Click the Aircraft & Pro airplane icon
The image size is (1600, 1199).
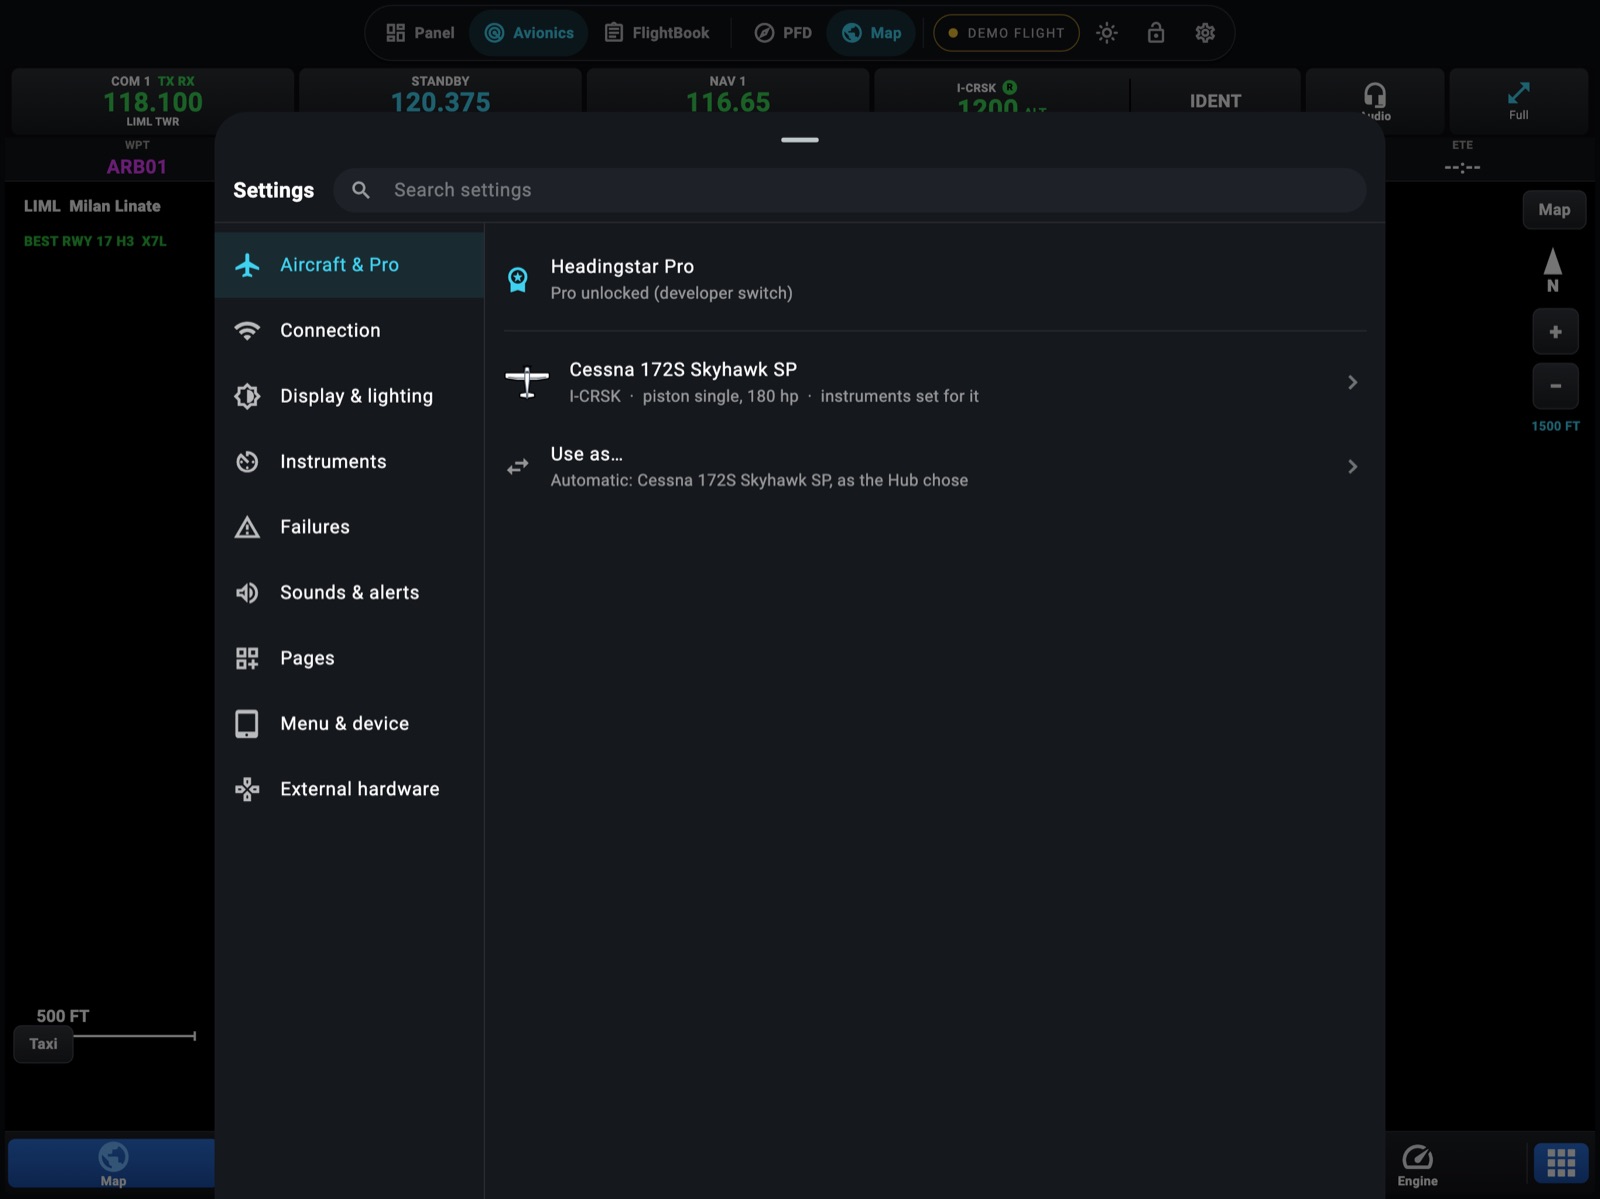(x=247, y=265)
